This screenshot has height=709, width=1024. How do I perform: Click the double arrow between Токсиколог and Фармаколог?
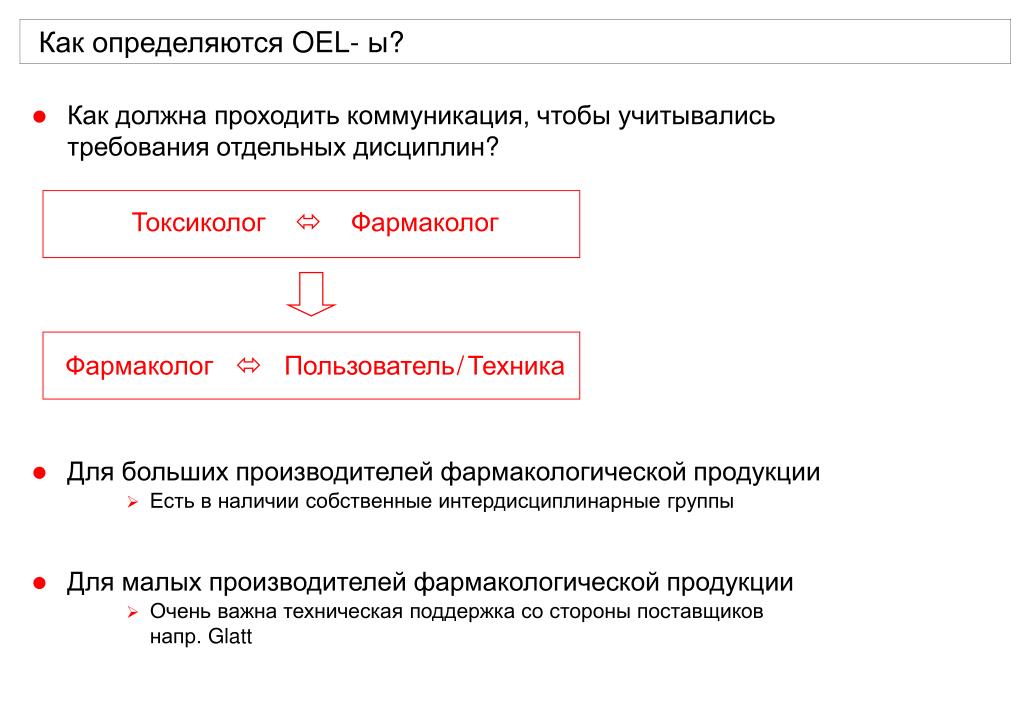[308, 223]
